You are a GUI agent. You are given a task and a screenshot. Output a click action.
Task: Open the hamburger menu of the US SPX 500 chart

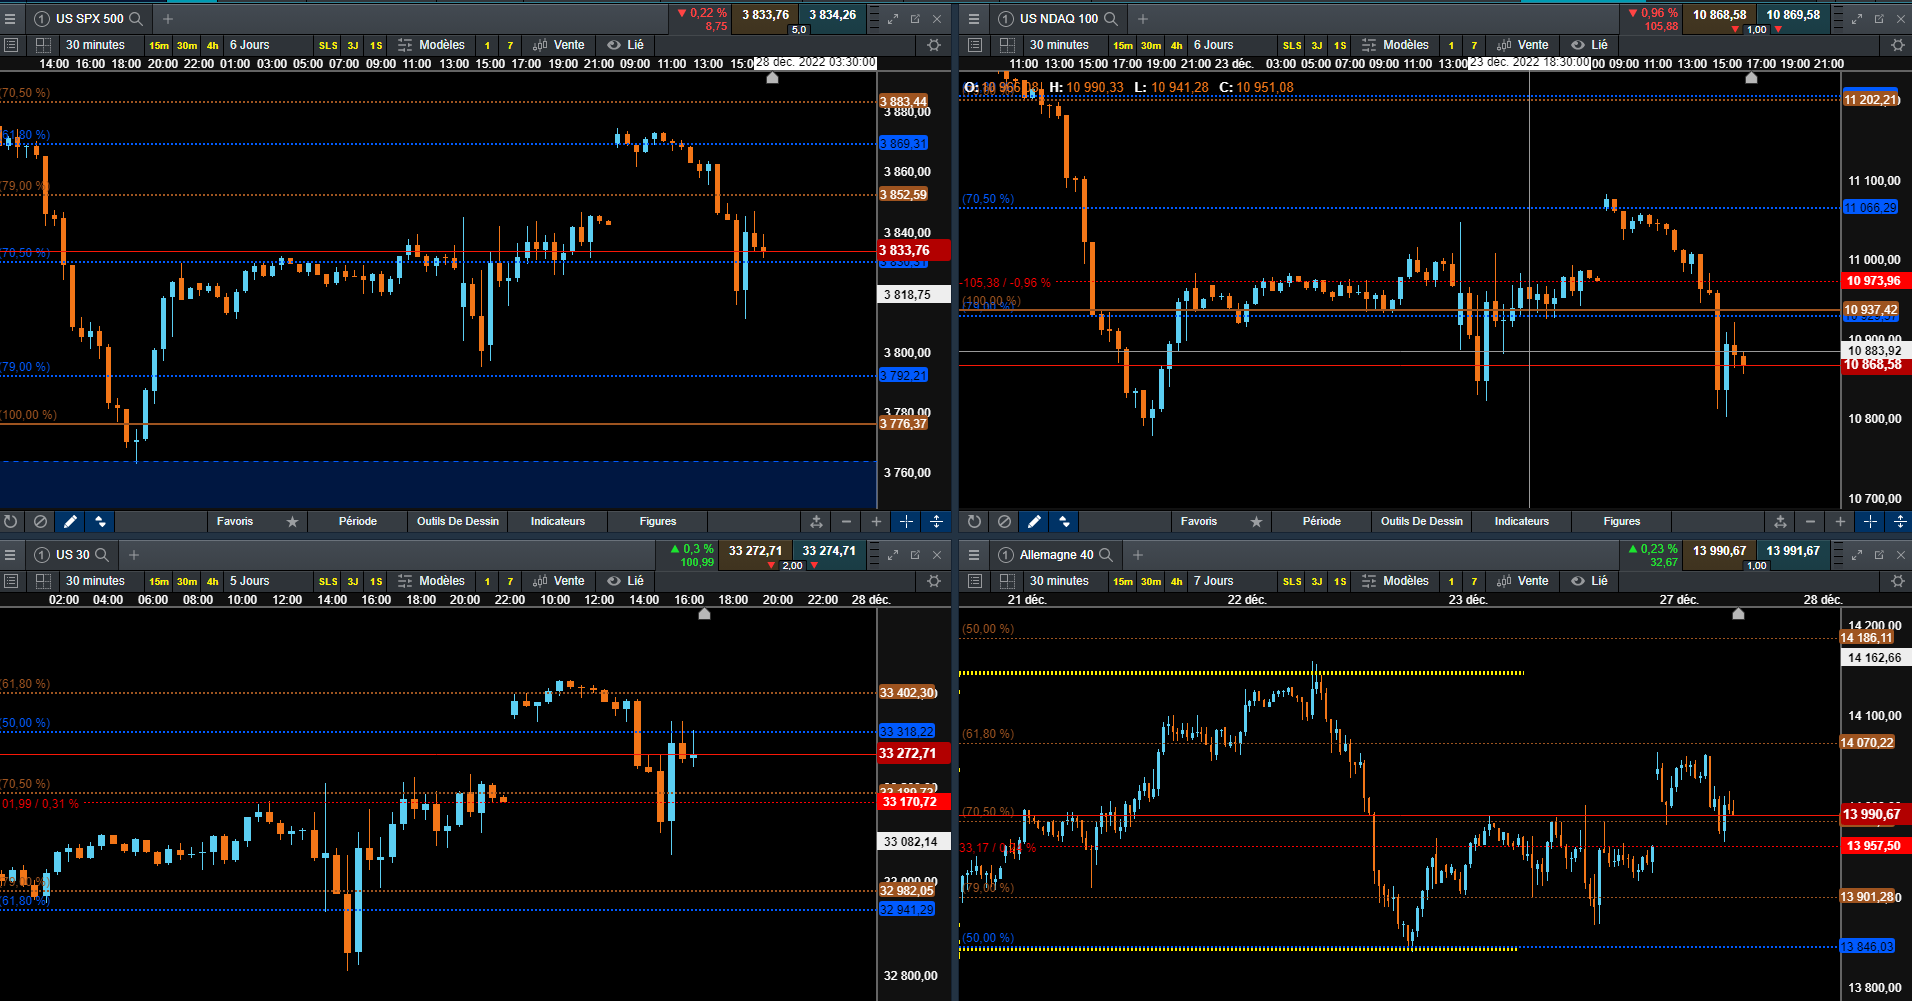pos(11,19)
